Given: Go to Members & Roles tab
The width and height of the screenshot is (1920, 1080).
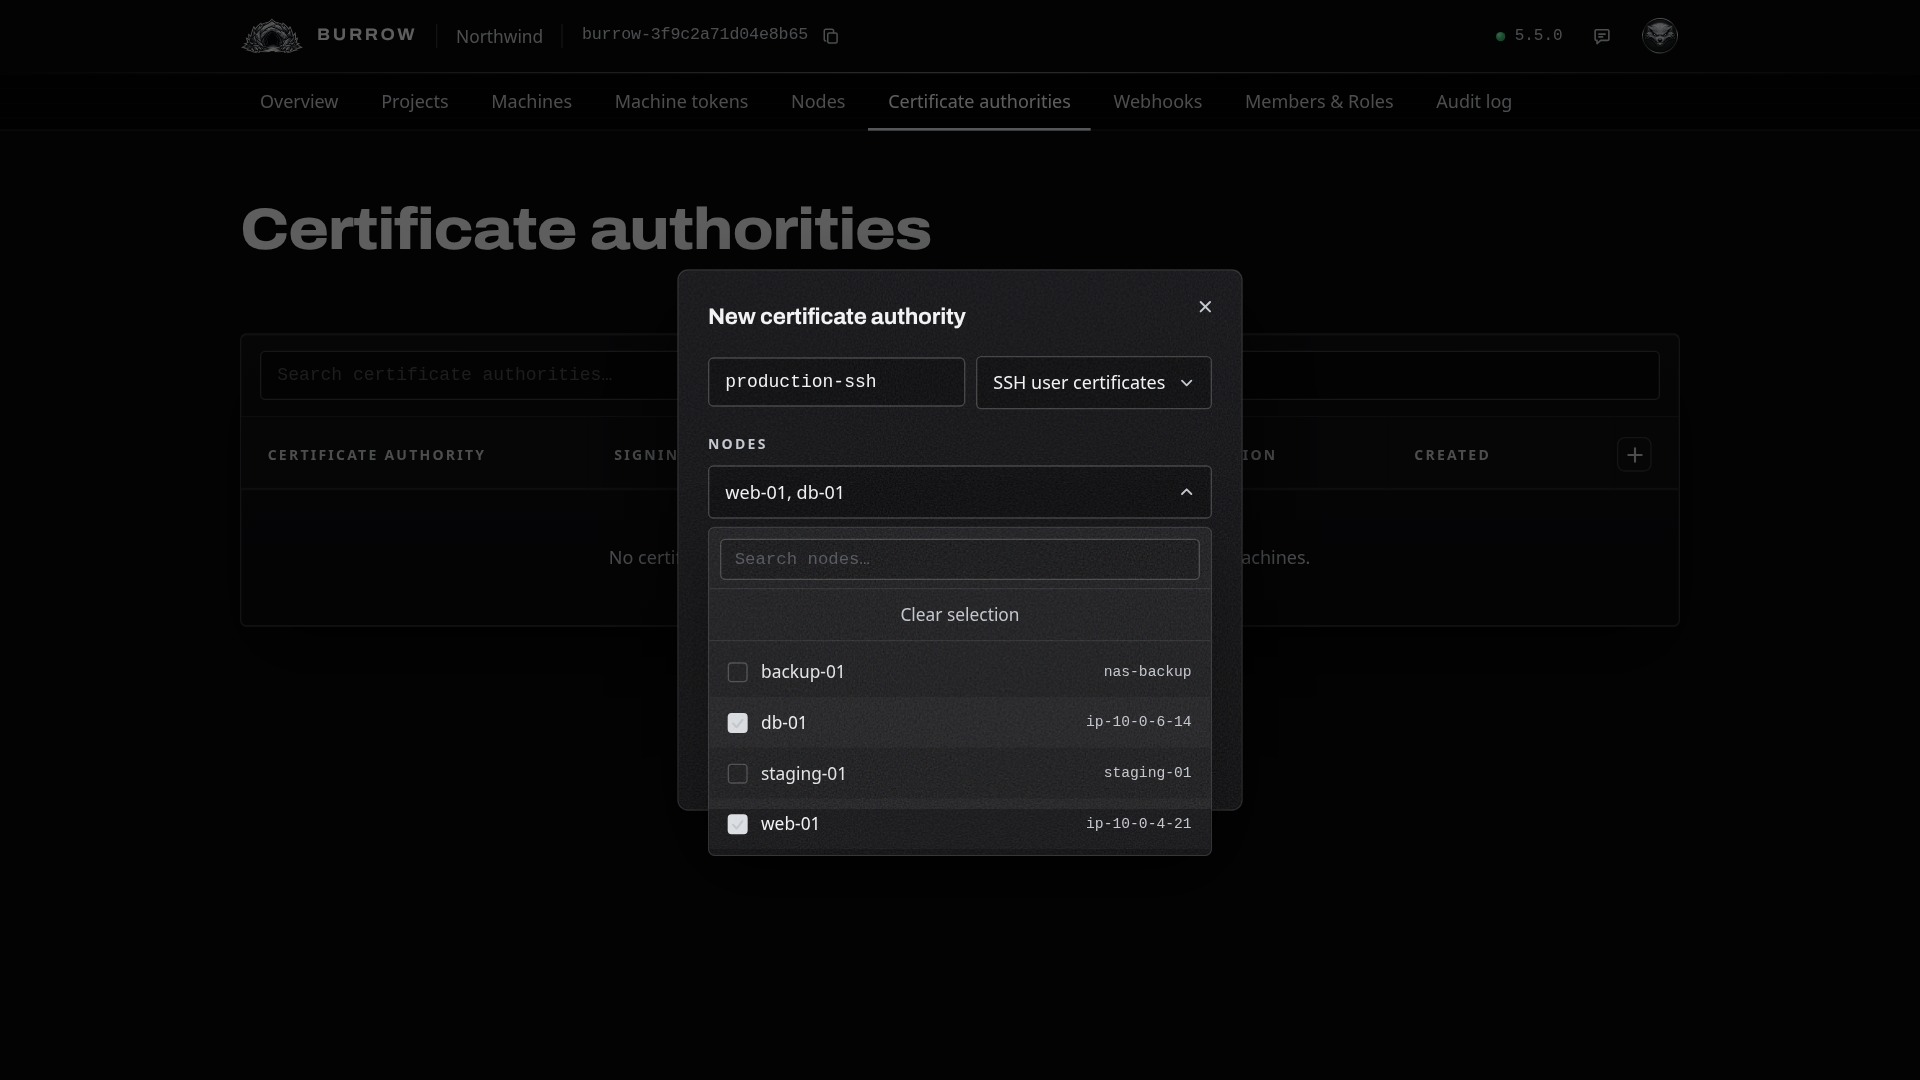Looking at the screenshot, I should [x=1318, y=102].
